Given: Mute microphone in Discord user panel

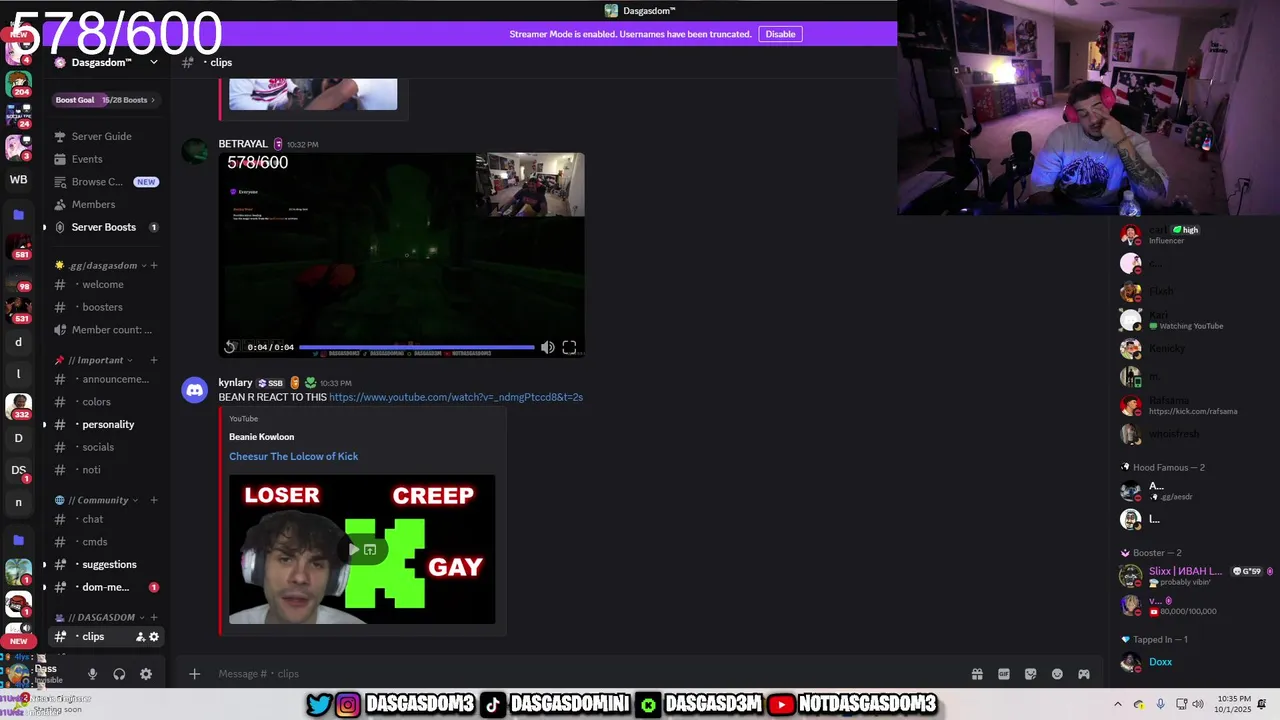Looking at the screenshot, I should [x=92, y=674].
